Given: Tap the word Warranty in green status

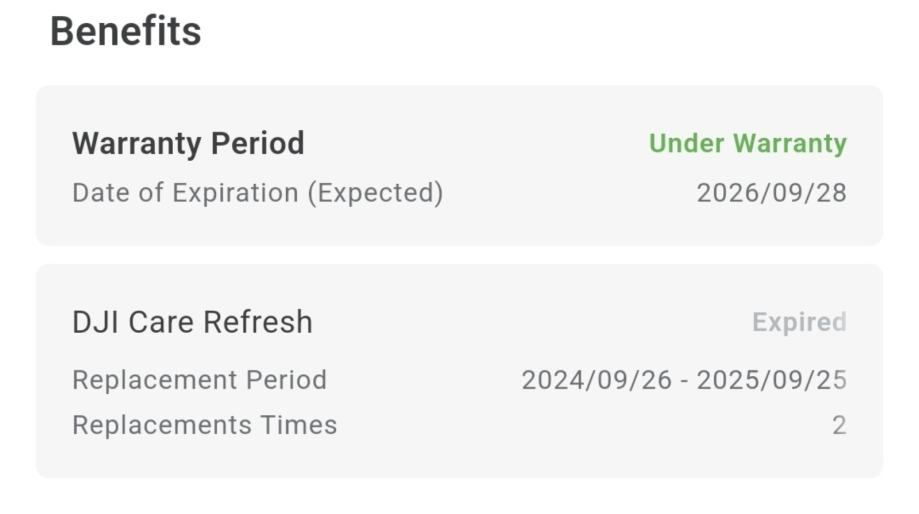Looking at the screenshot, I should coord(788,143).
